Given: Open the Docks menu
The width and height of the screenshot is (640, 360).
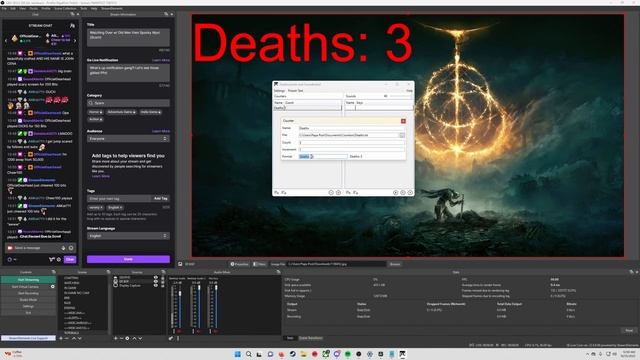Looking at the screenshot, I should pos(33,8).
